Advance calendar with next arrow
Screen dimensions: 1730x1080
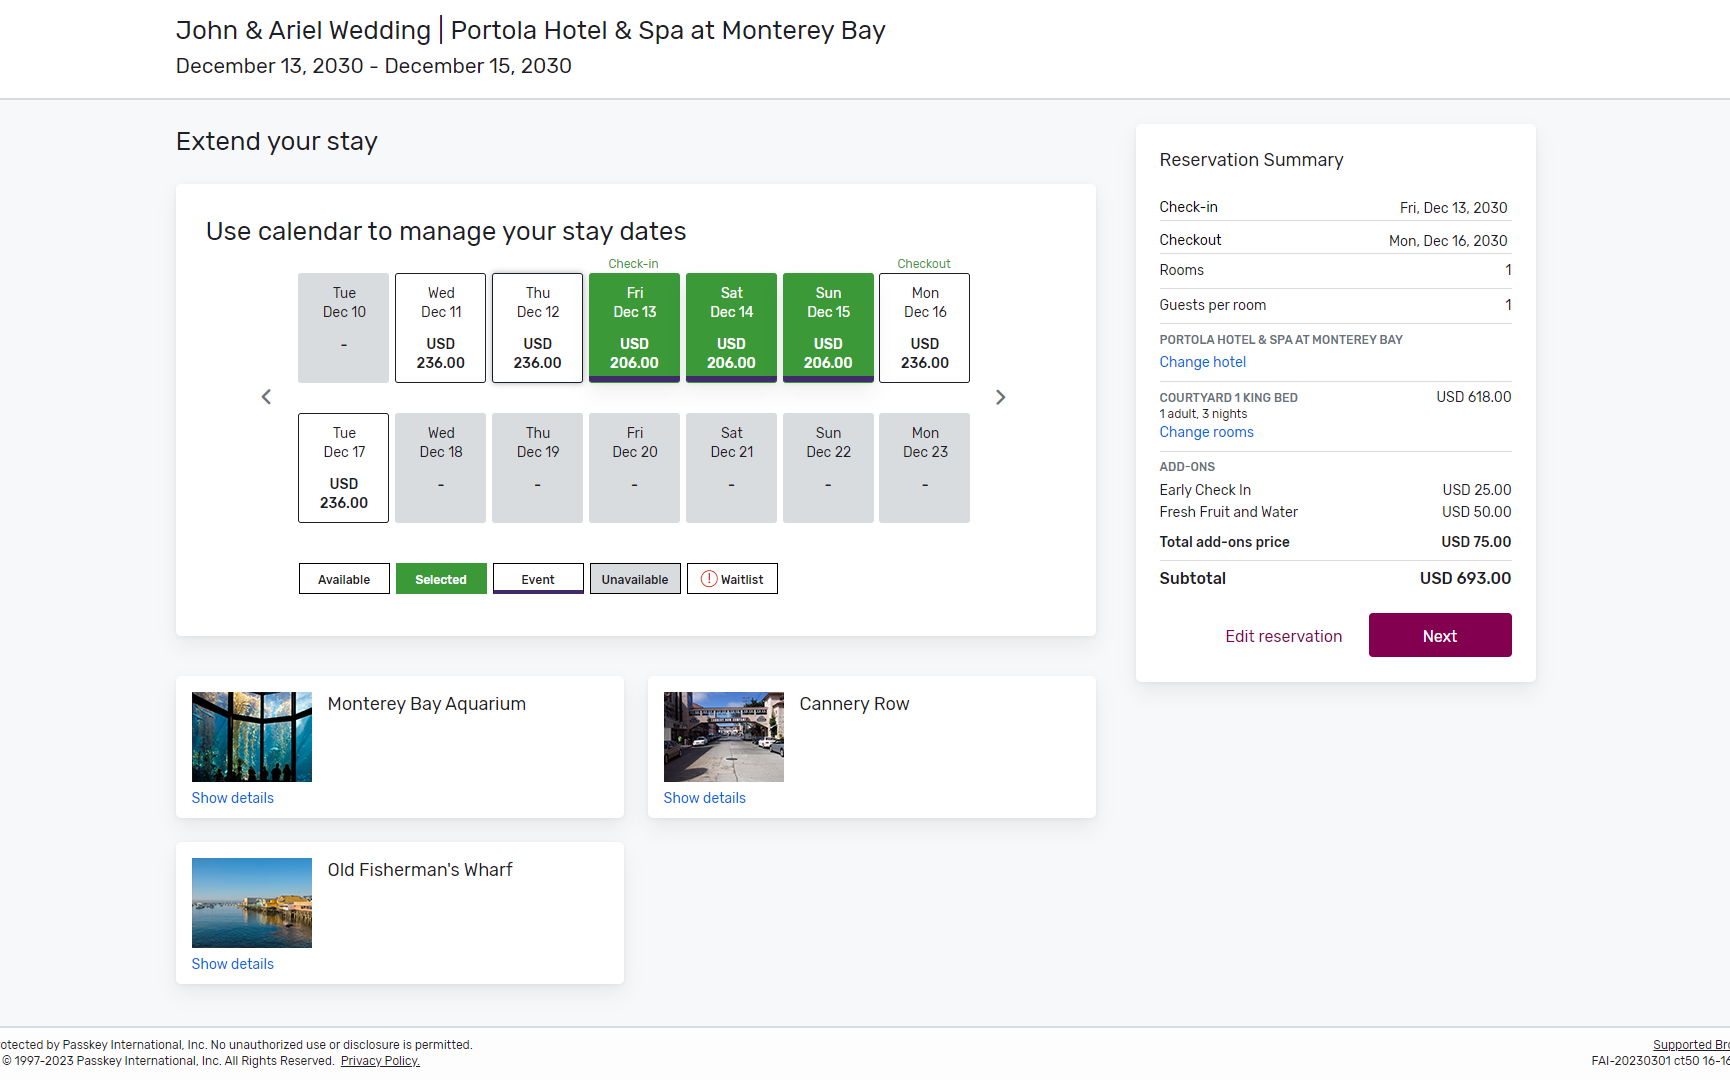(1000, 397)
